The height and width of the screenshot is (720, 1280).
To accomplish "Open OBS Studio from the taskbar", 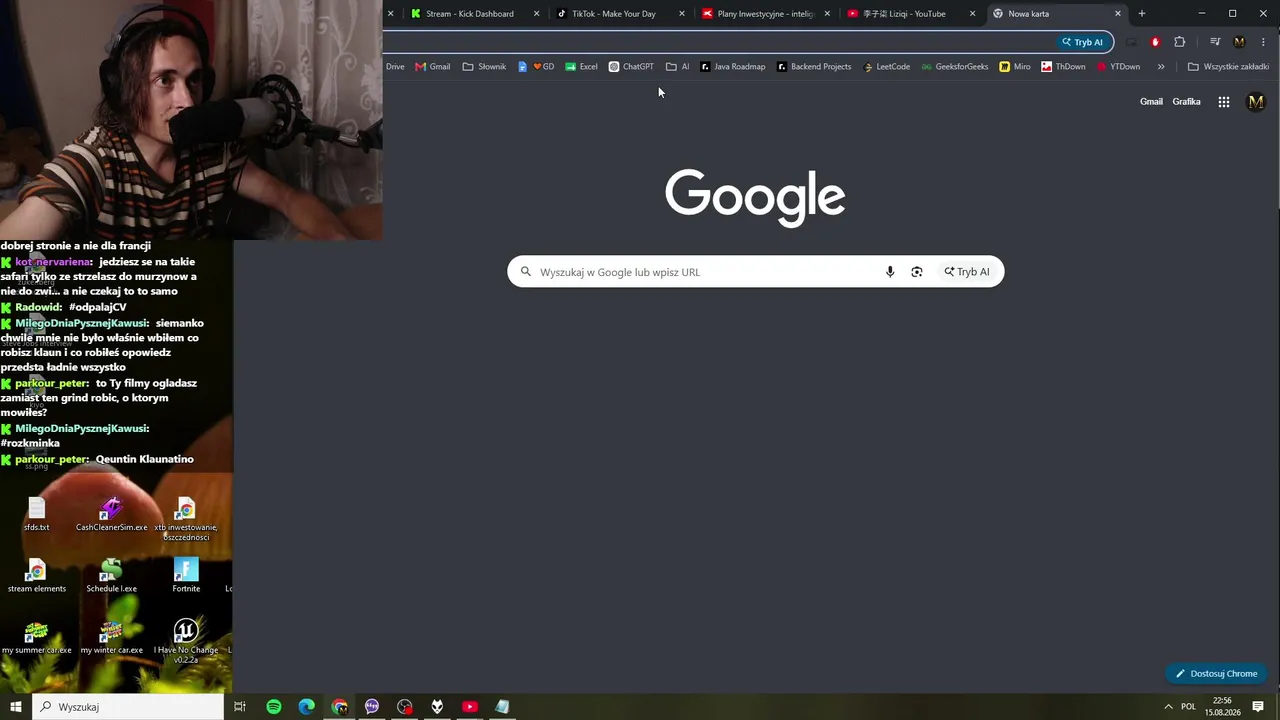I will [x=405, y=707].
